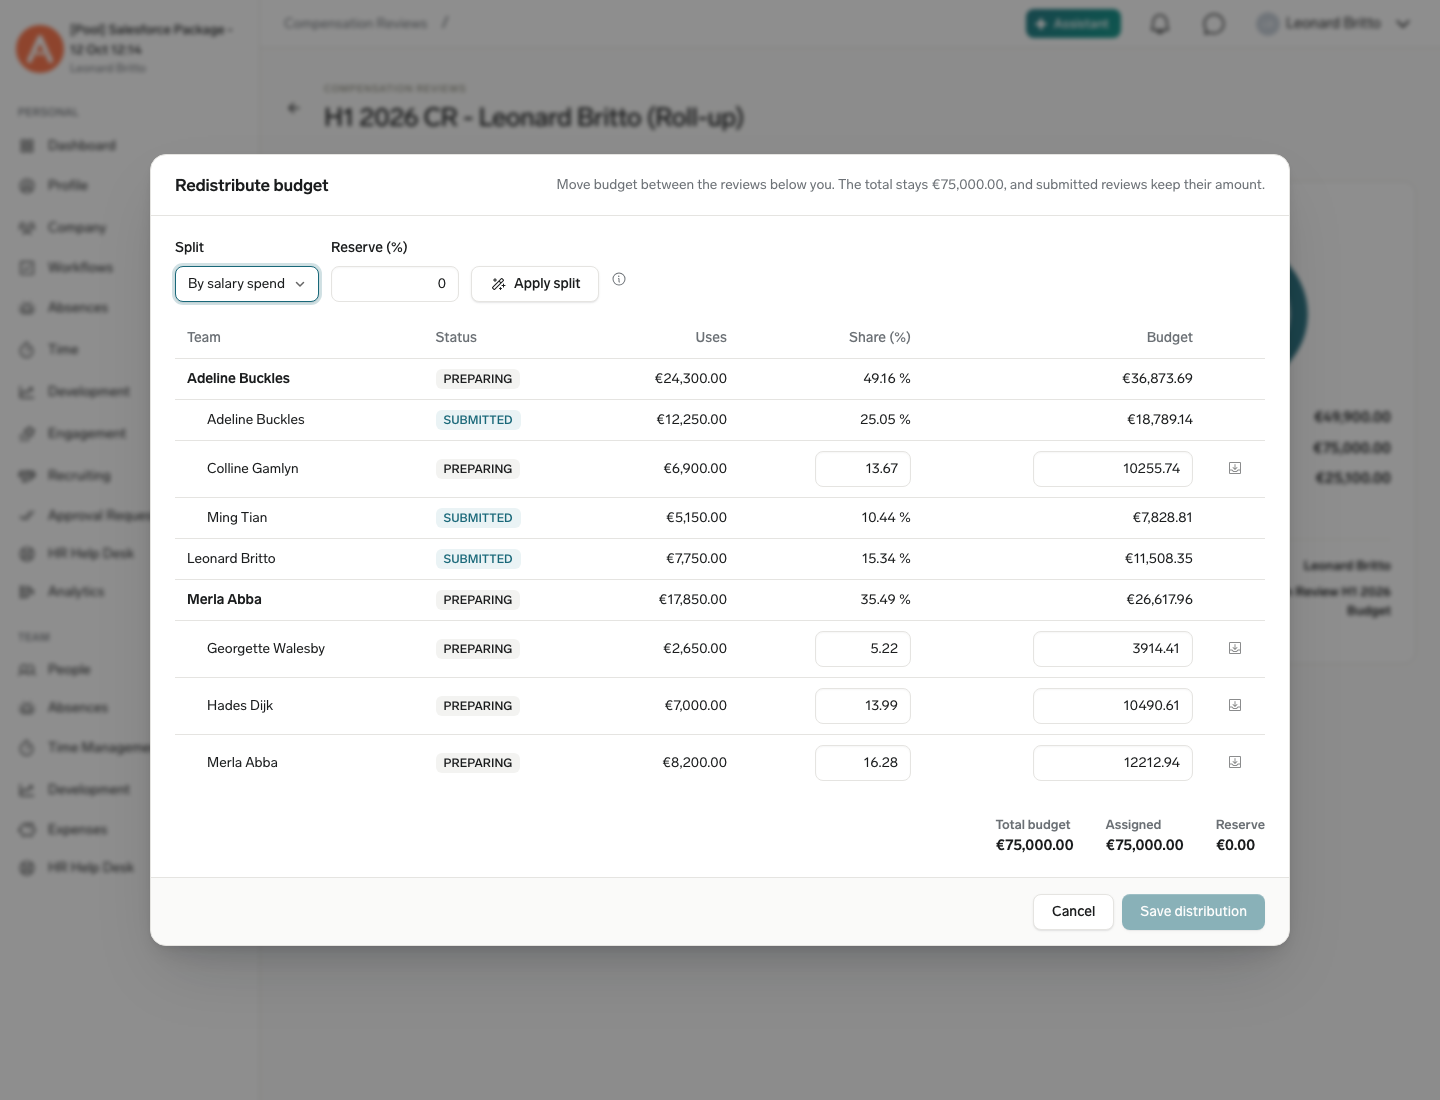
Task: Expand the Leonard Britto user menu chevron
Action: 1403,24
